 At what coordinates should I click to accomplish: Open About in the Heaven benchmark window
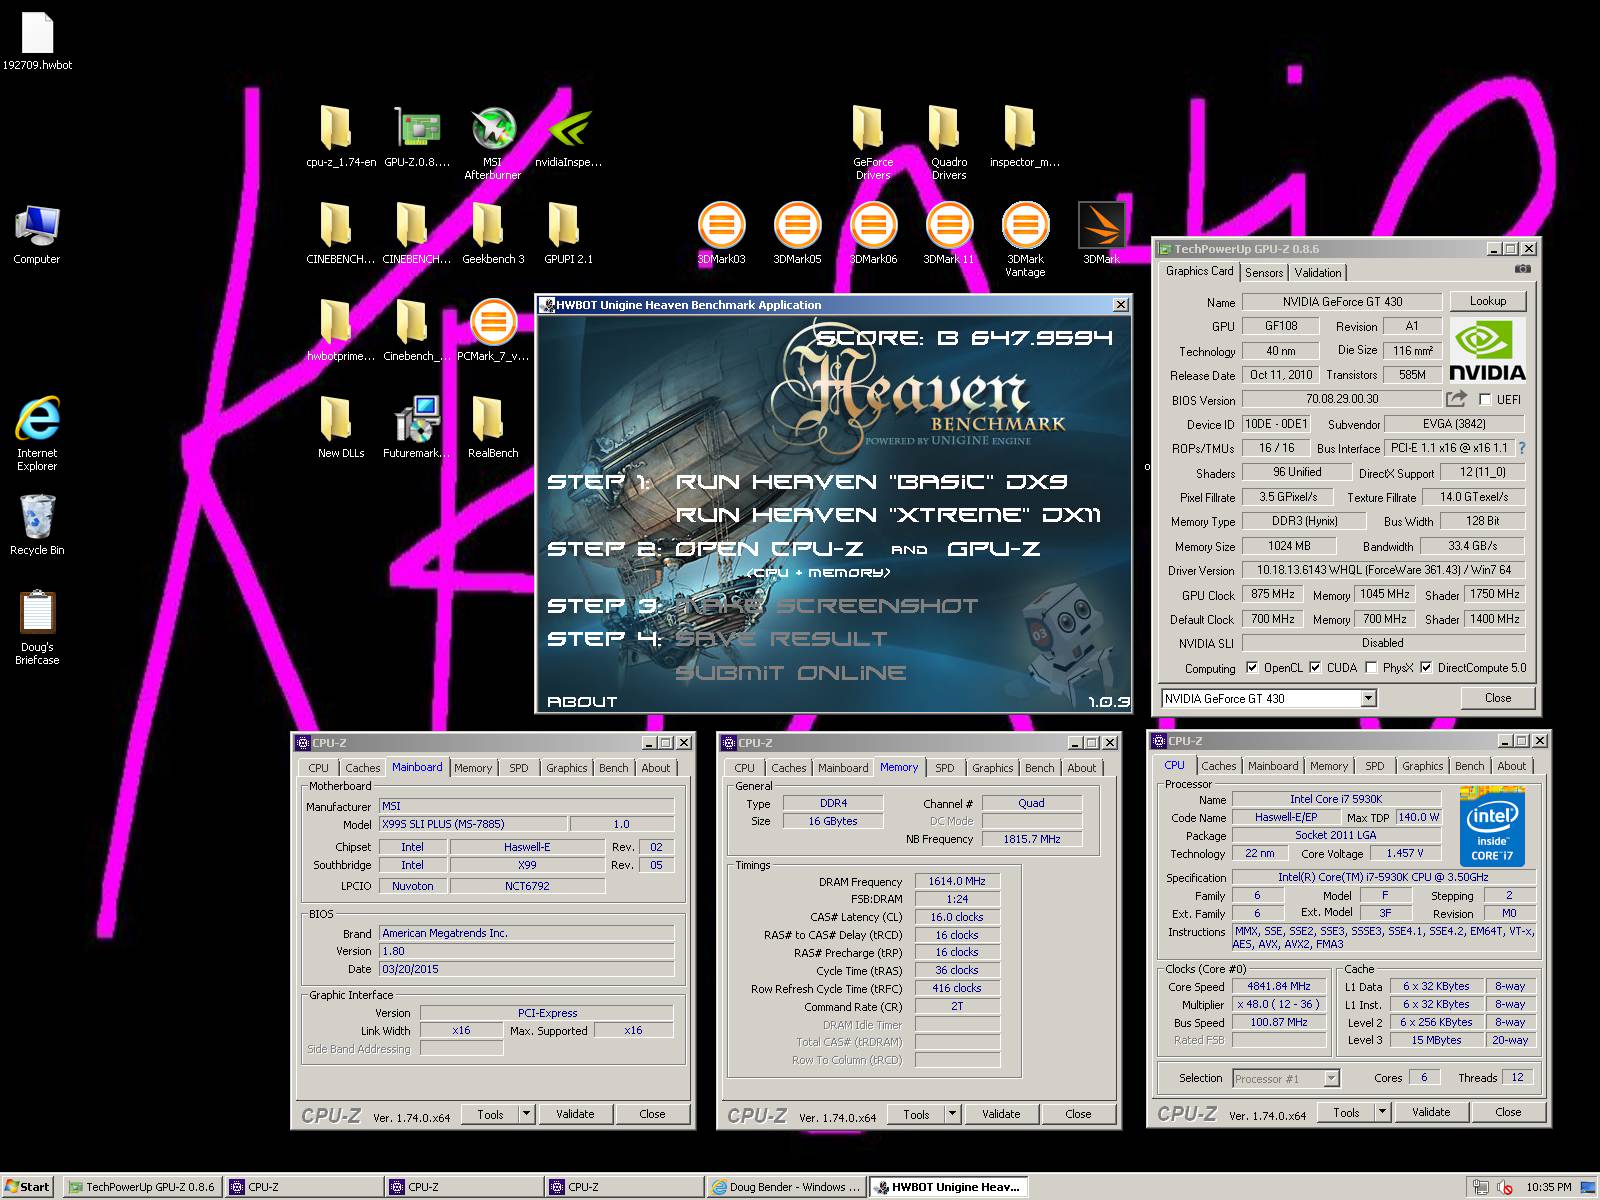(582, 701)
